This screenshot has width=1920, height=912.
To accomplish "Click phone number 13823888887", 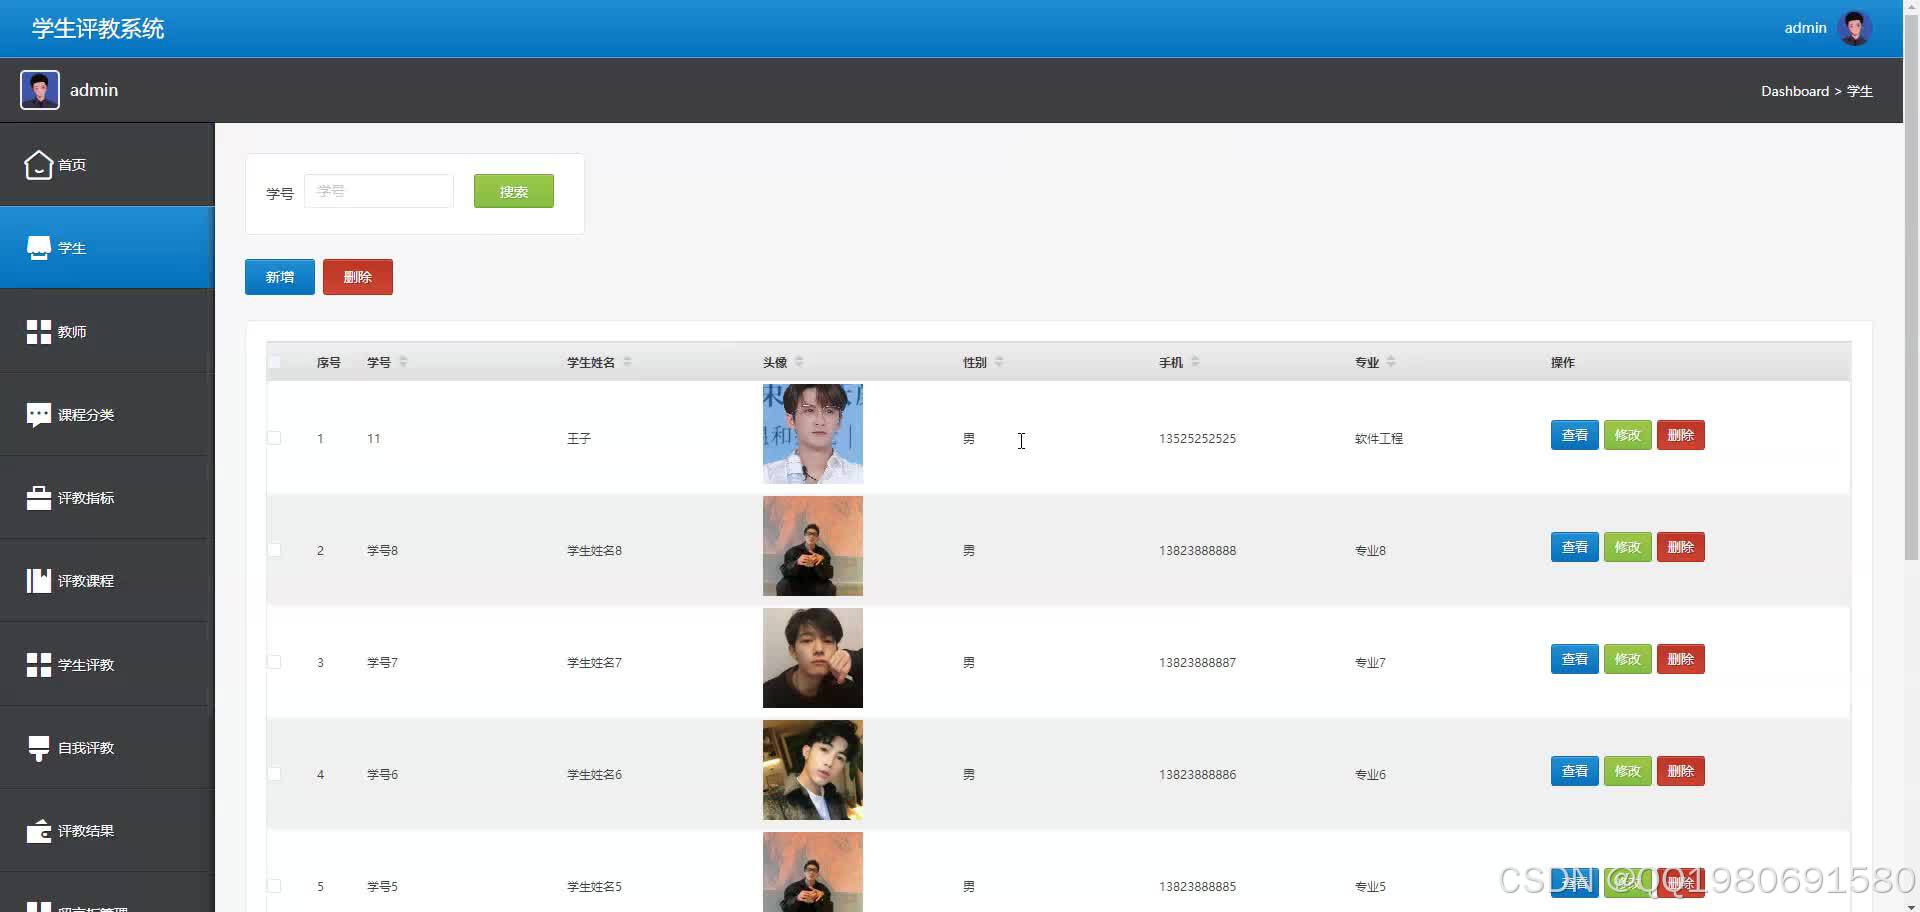I will (1197, 662).
